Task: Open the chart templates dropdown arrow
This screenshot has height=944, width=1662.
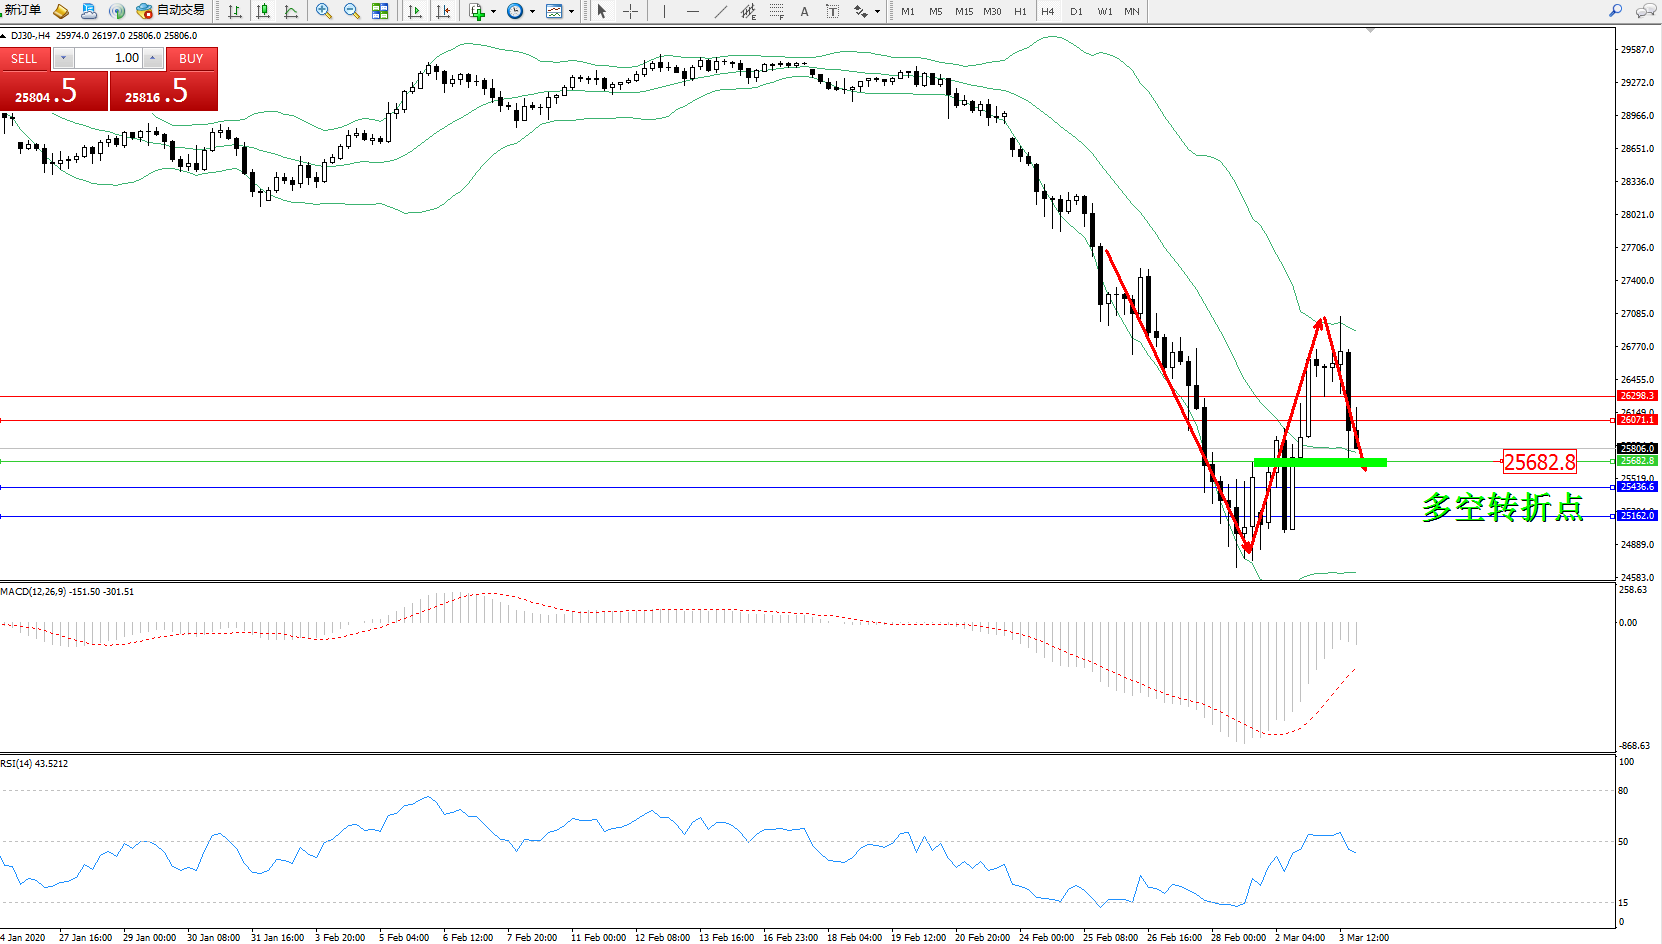Action: point(571,12)
